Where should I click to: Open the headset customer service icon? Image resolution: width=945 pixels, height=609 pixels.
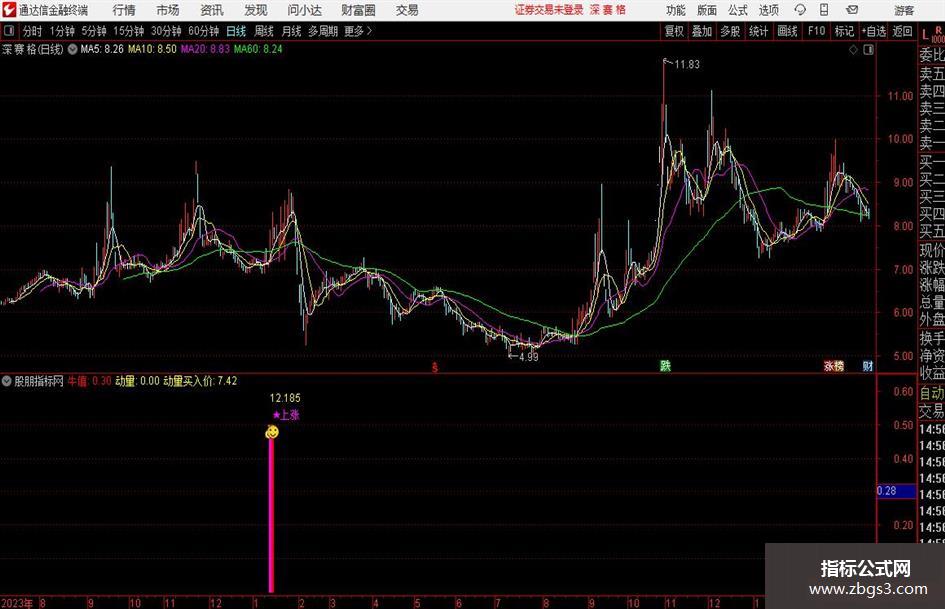pyautogui.click(x=800, y=10)
